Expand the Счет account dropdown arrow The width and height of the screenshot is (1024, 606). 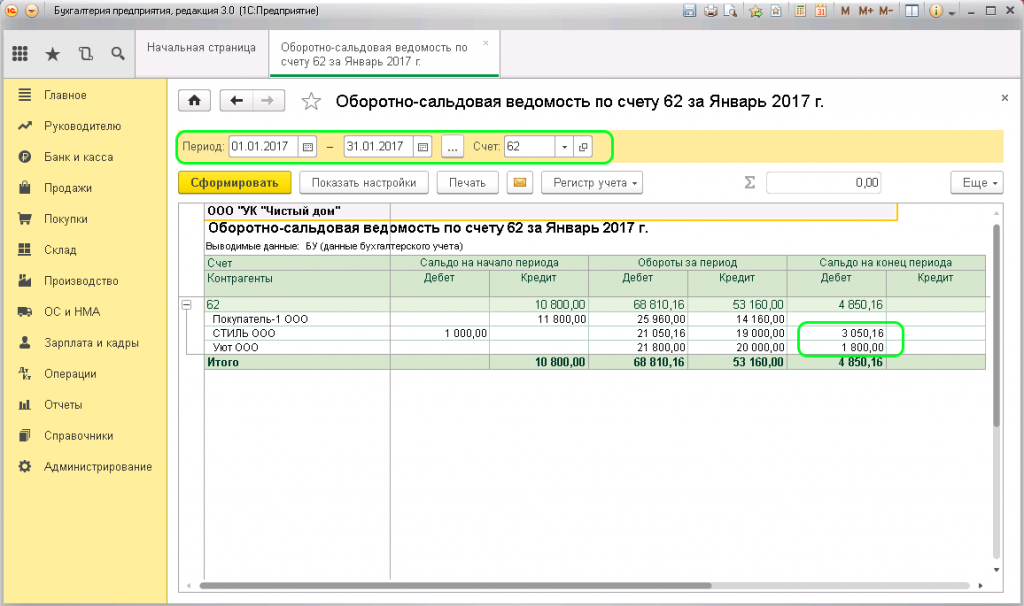click(564, 147)
